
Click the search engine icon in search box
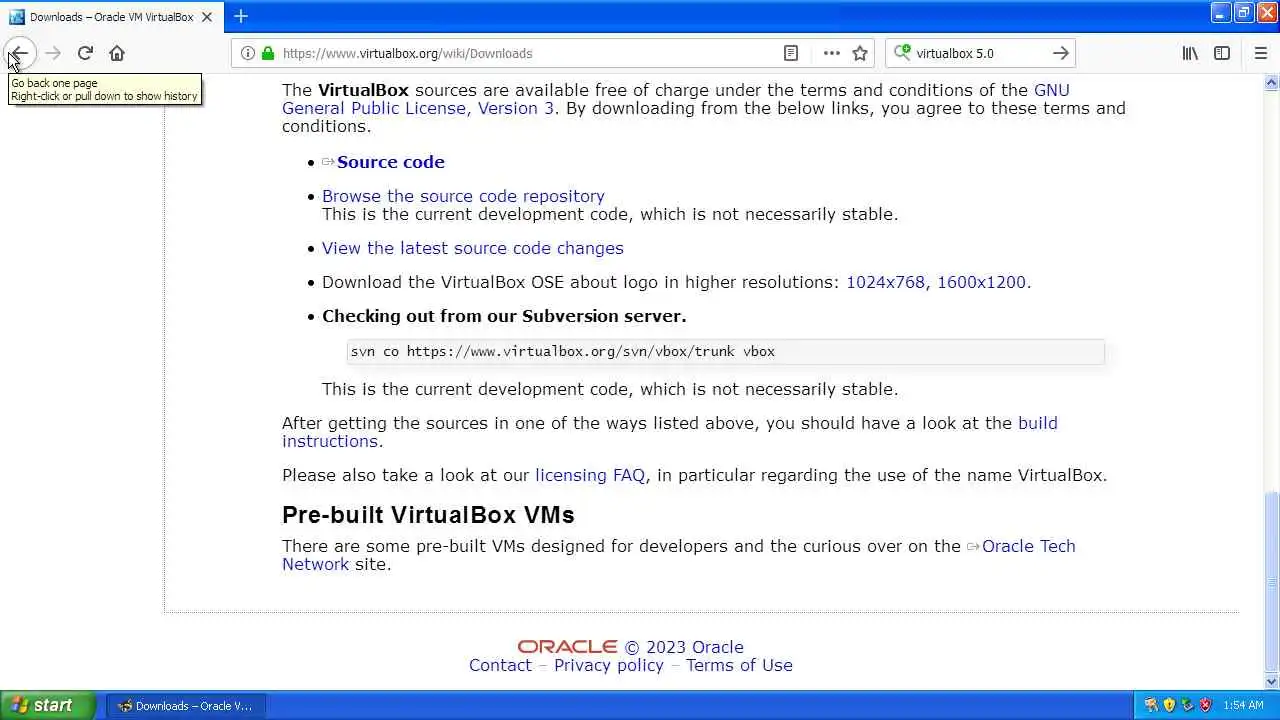tap(902, 52)
